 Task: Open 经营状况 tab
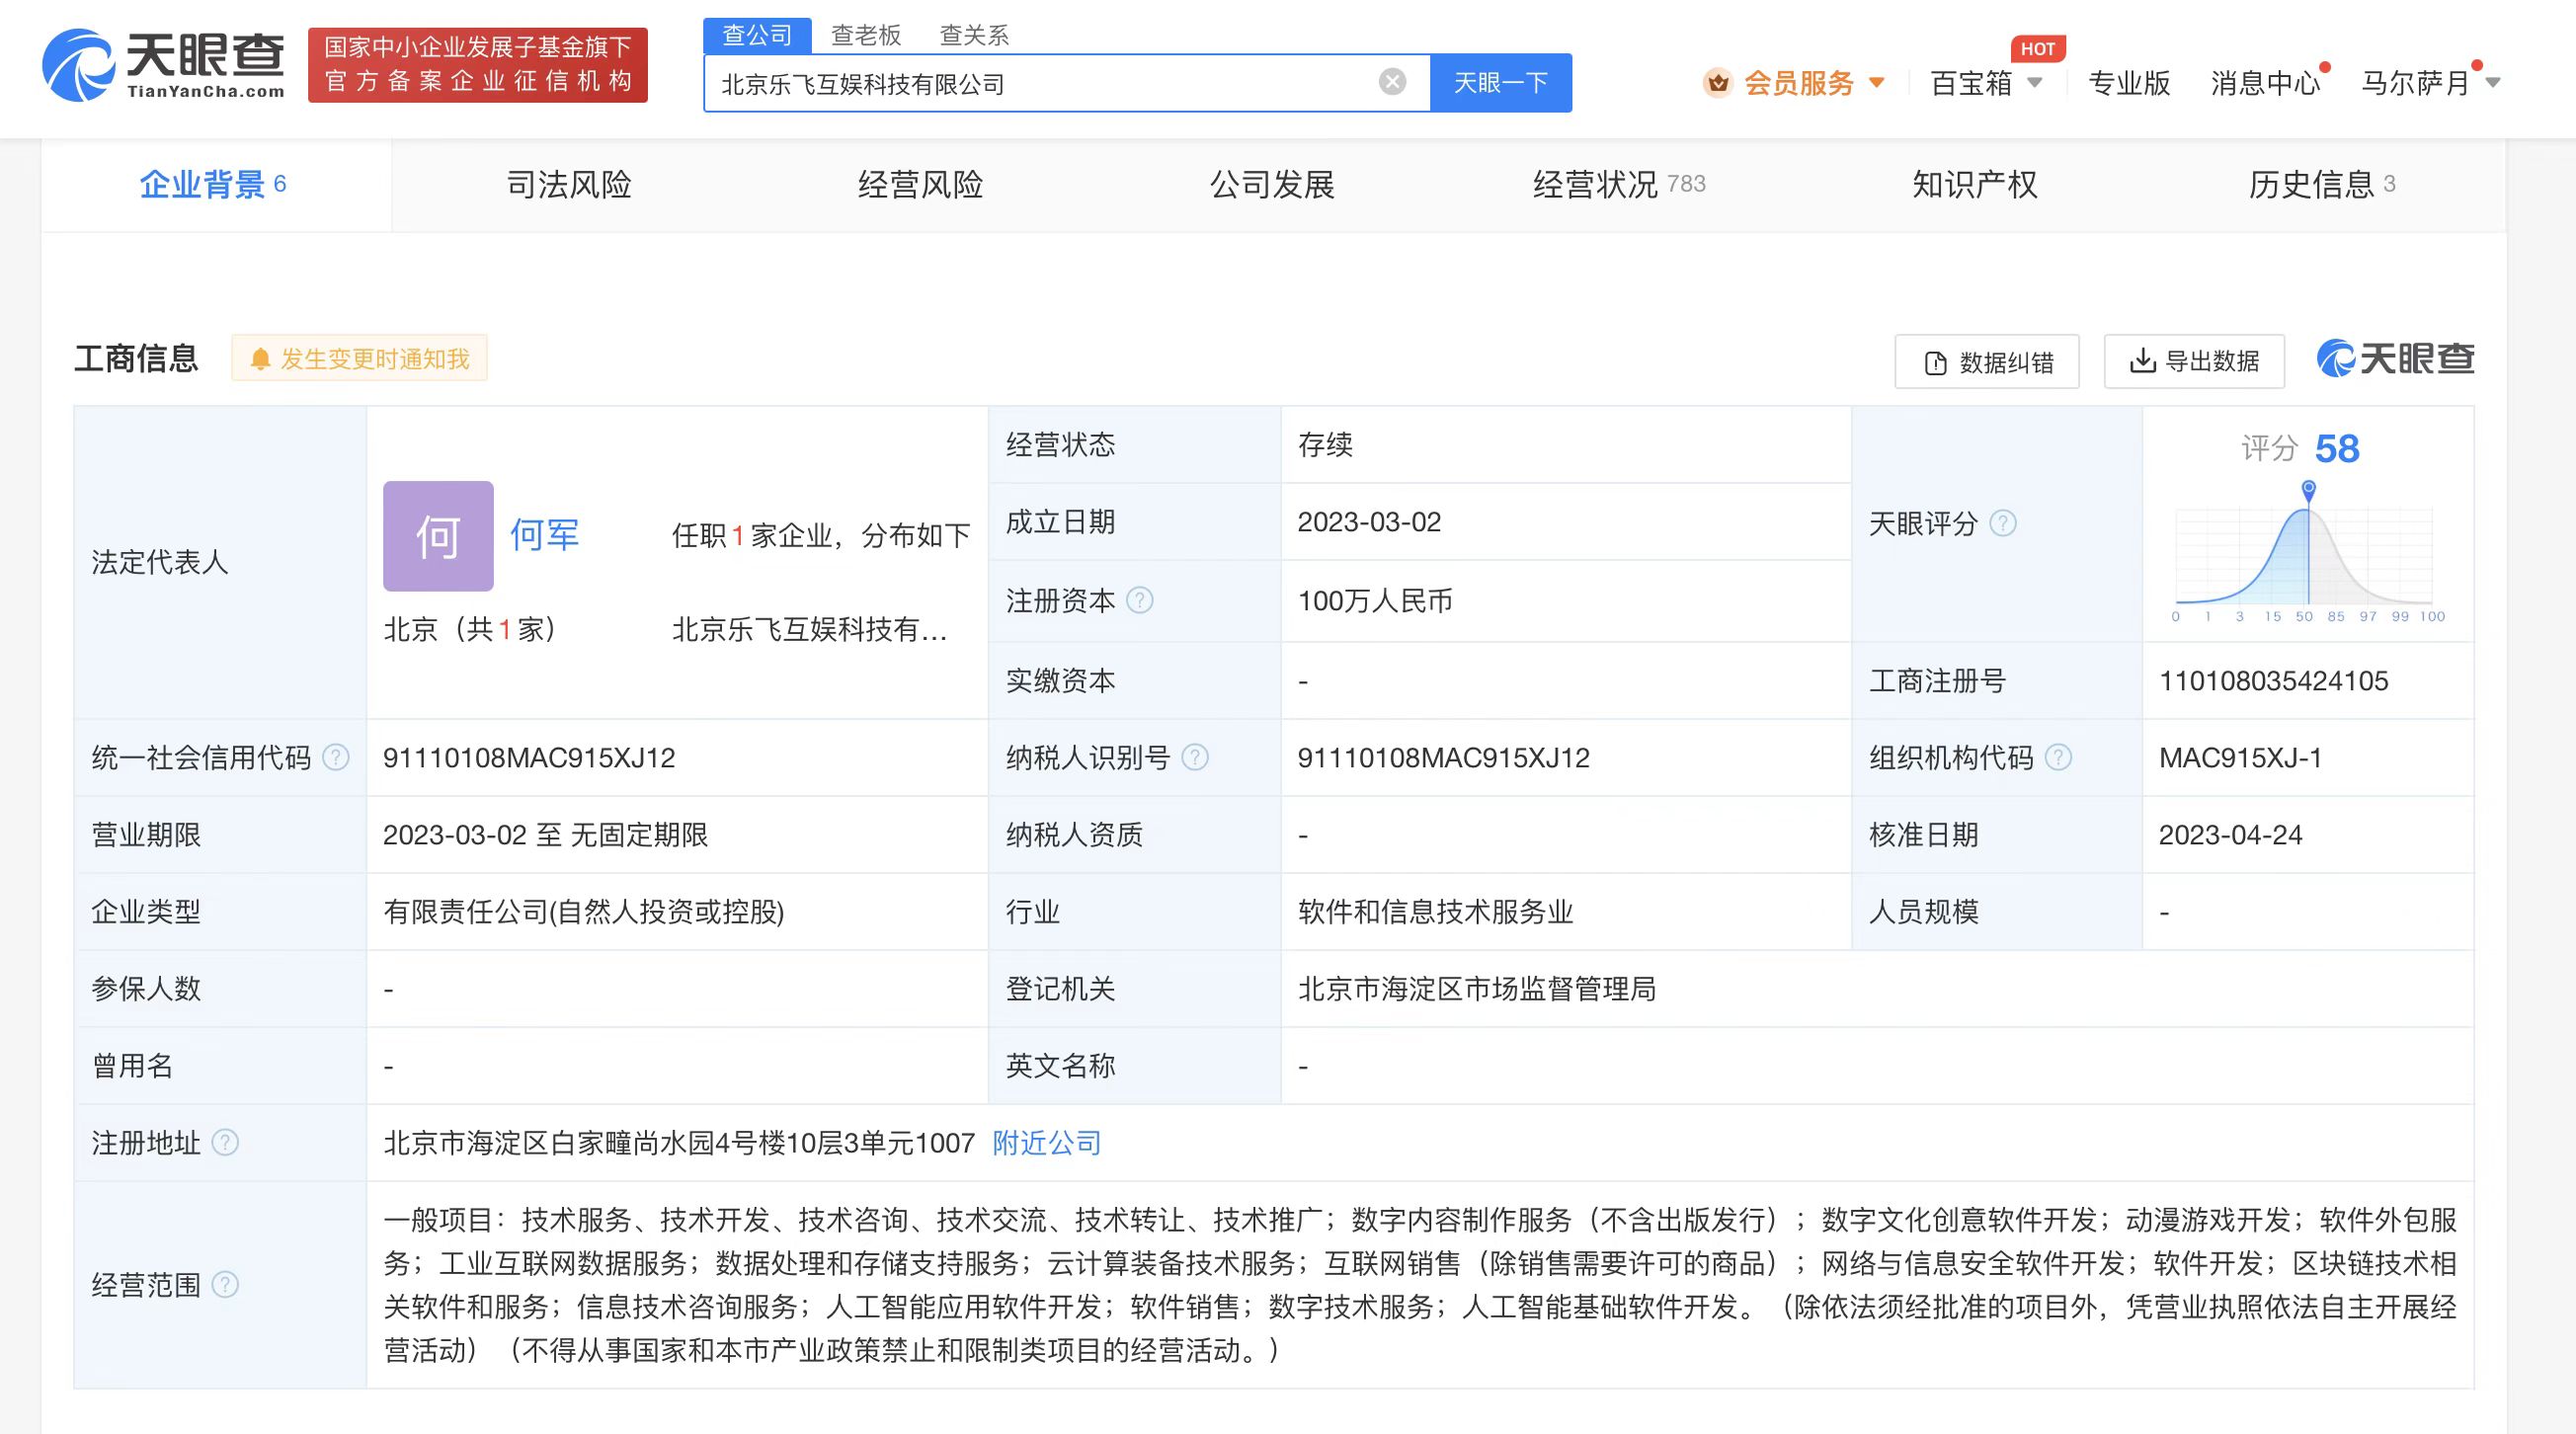pos(1619,185)
